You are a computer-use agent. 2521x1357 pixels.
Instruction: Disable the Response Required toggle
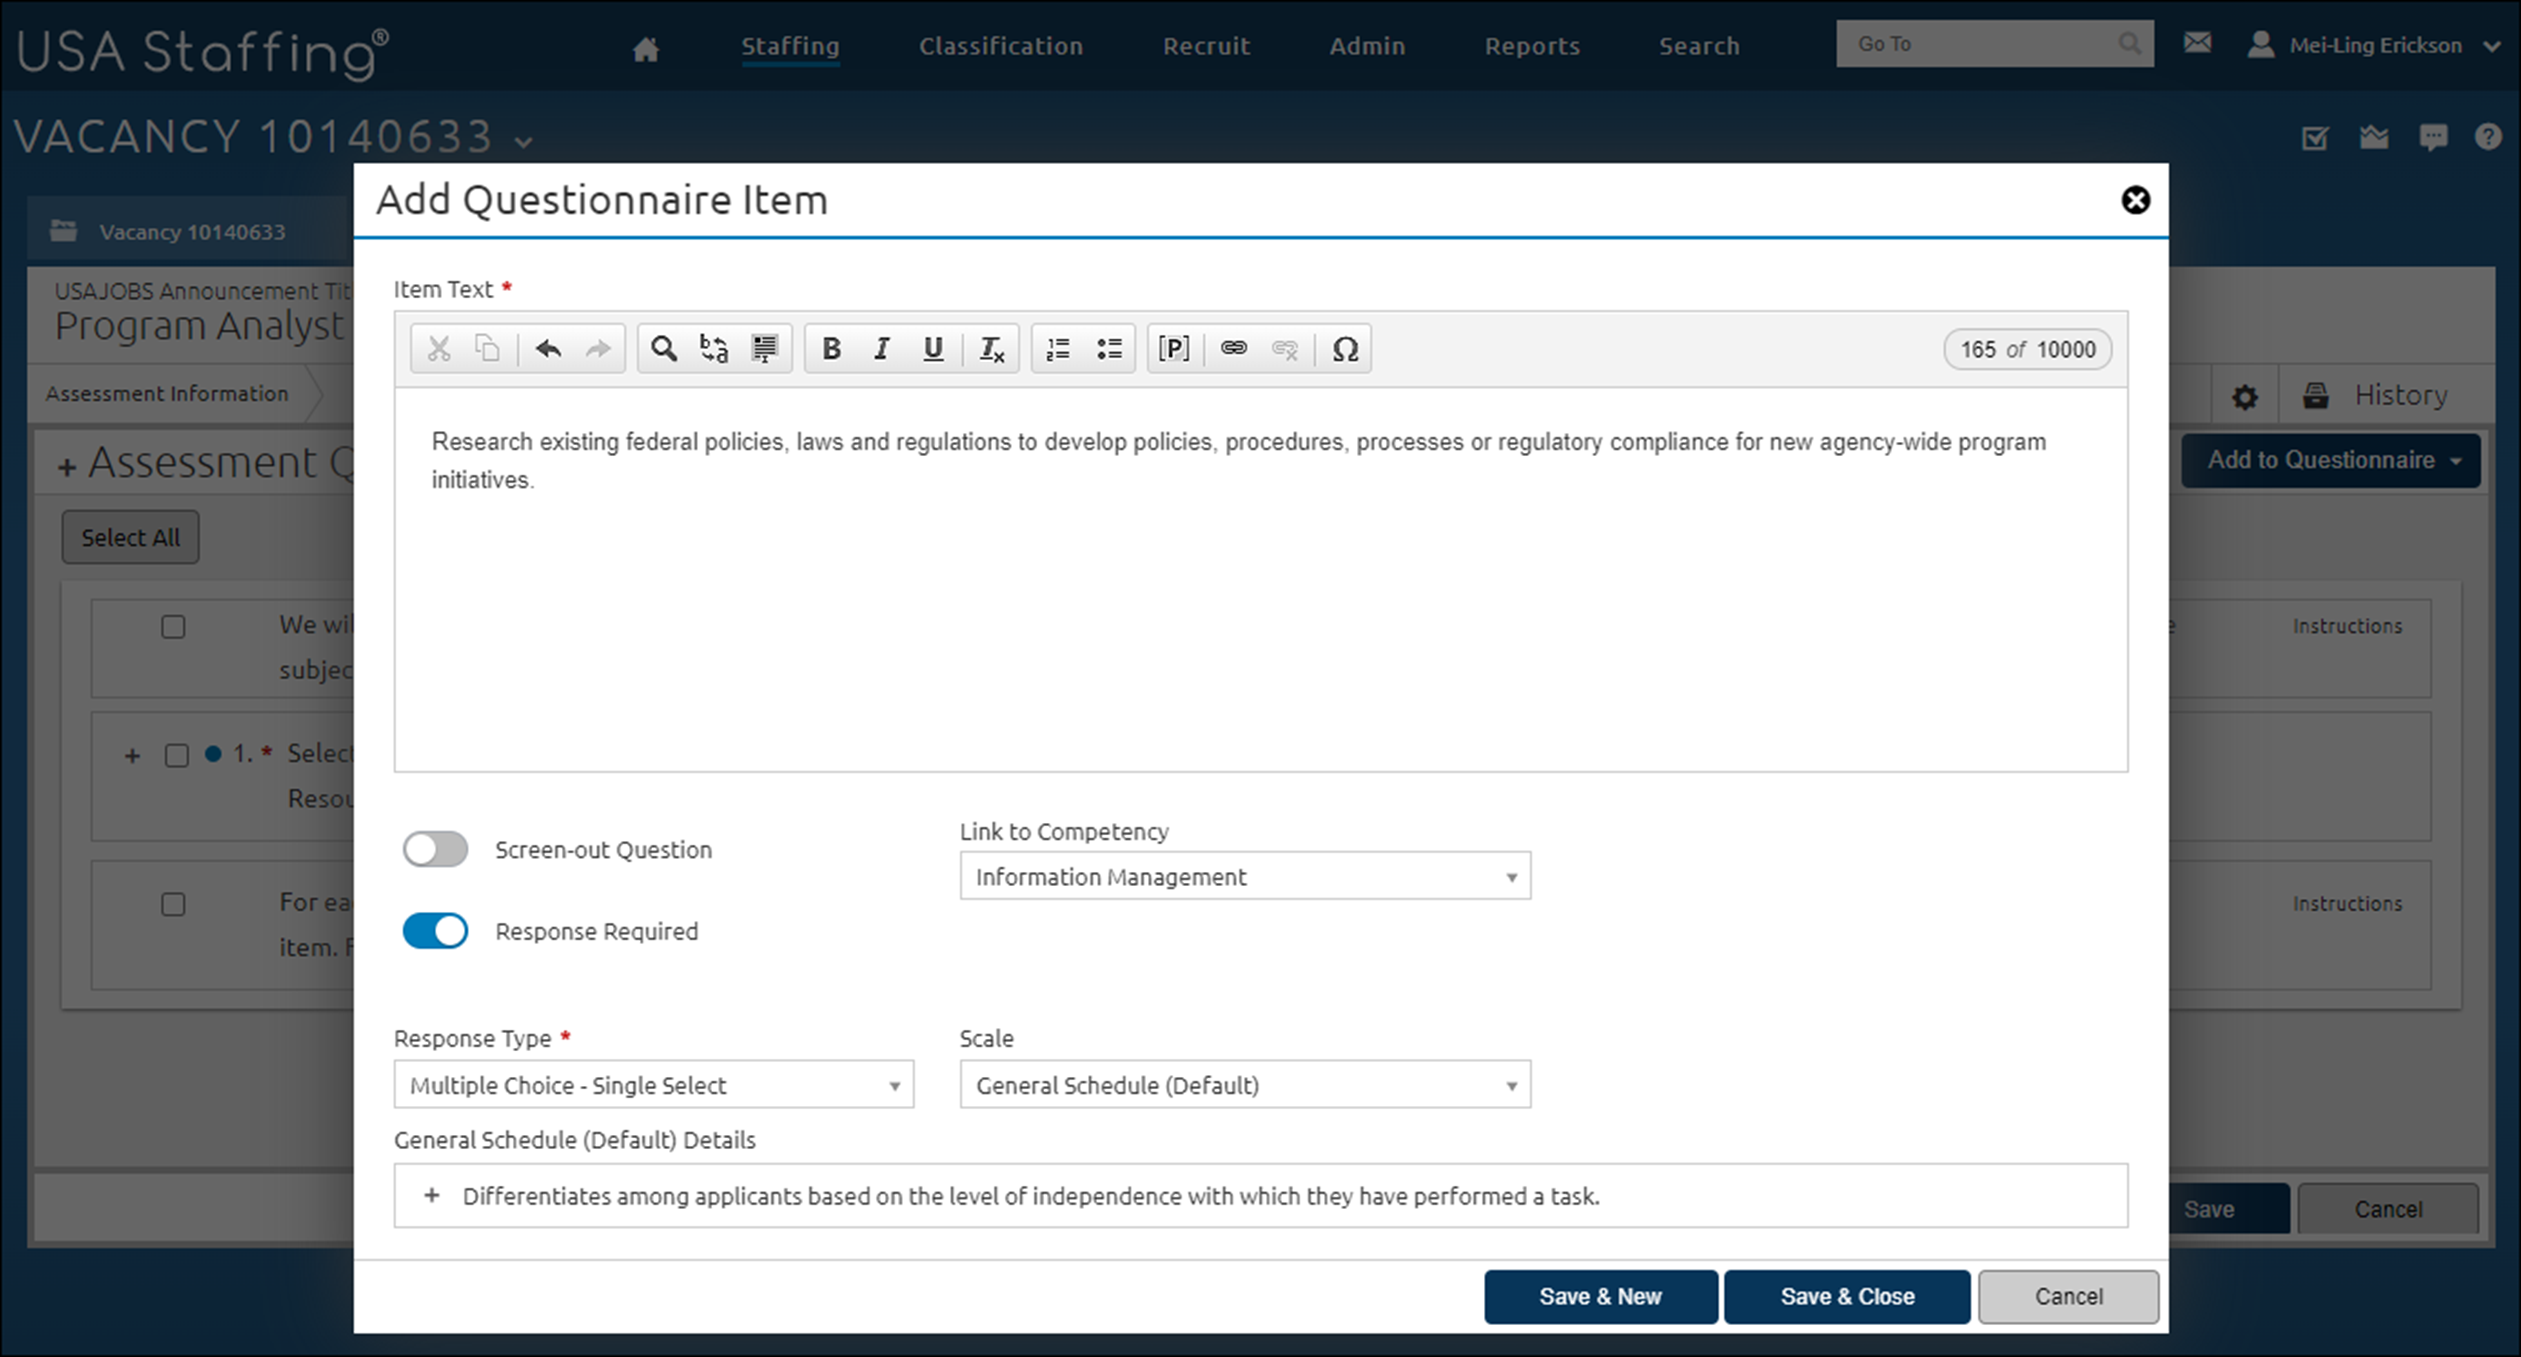pyautogui.click(x=435, y=931)
